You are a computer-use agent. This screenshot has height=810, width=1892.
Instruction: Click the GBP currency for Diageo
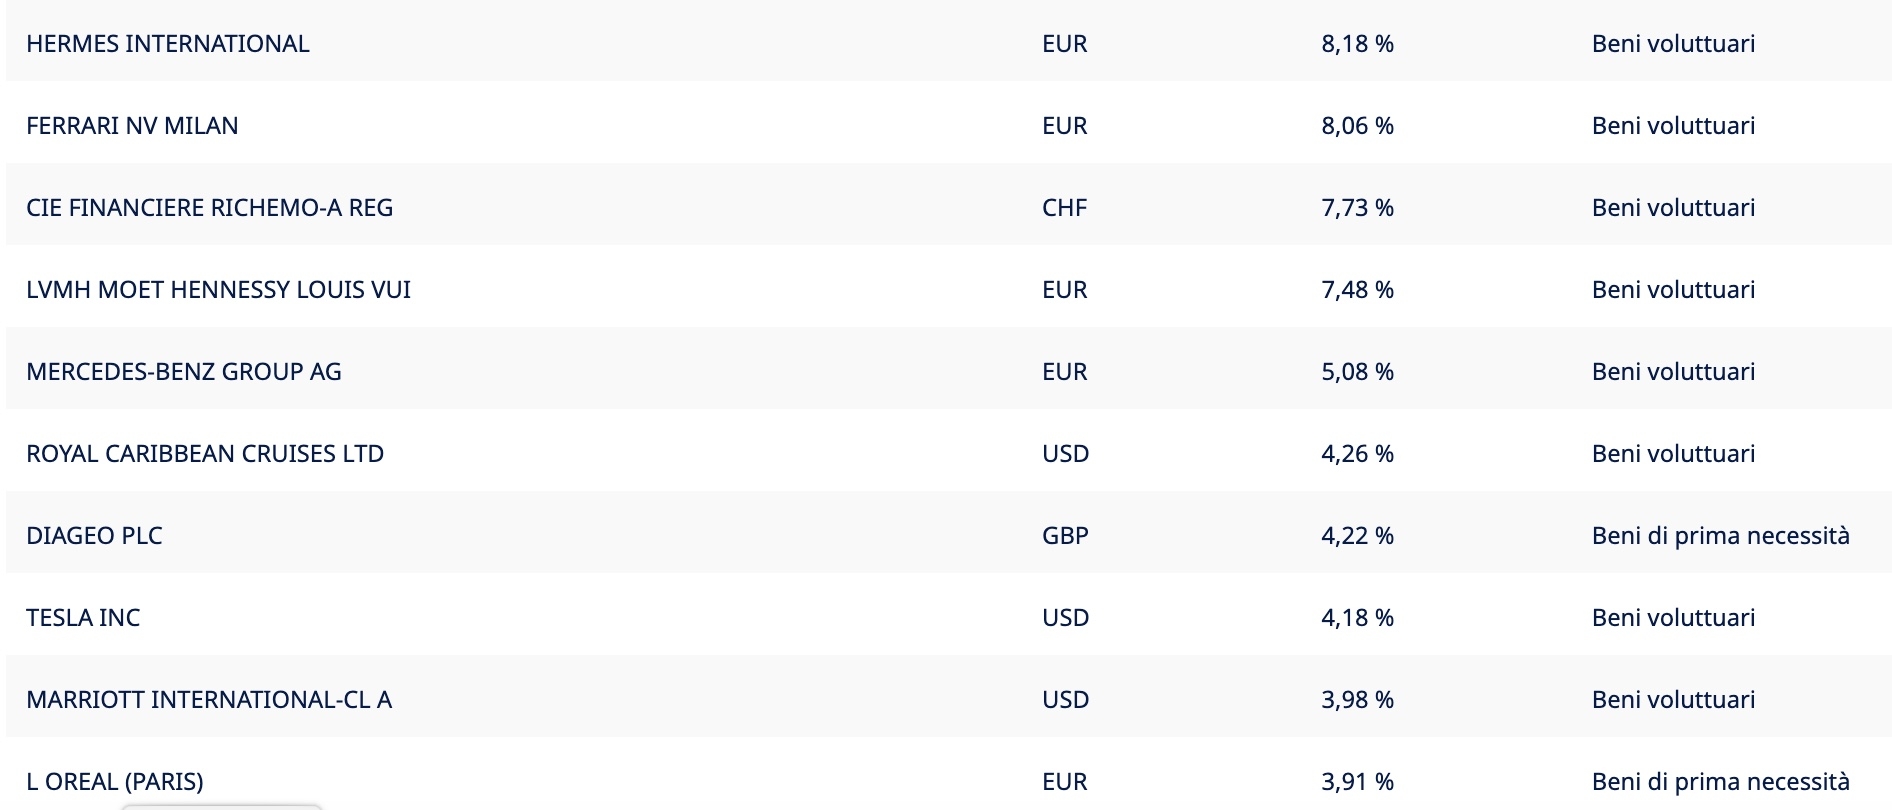[1065, 536]
